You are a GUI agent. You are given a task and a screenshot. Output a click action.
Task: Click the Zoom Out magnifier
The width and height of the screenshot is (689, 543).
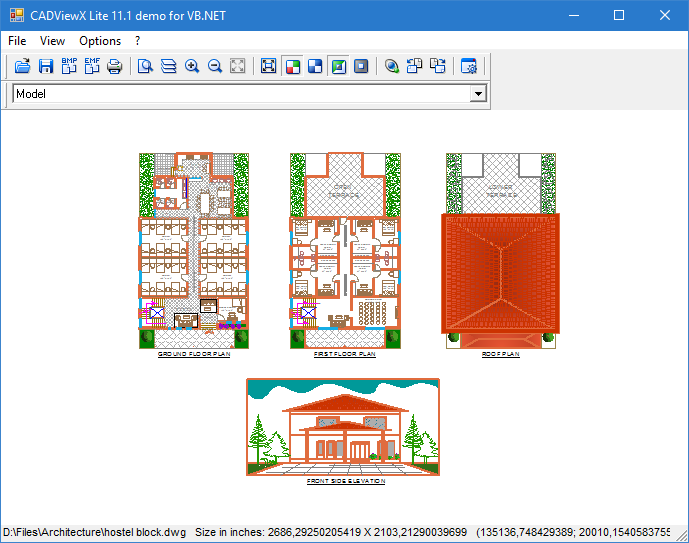[214, 66]
